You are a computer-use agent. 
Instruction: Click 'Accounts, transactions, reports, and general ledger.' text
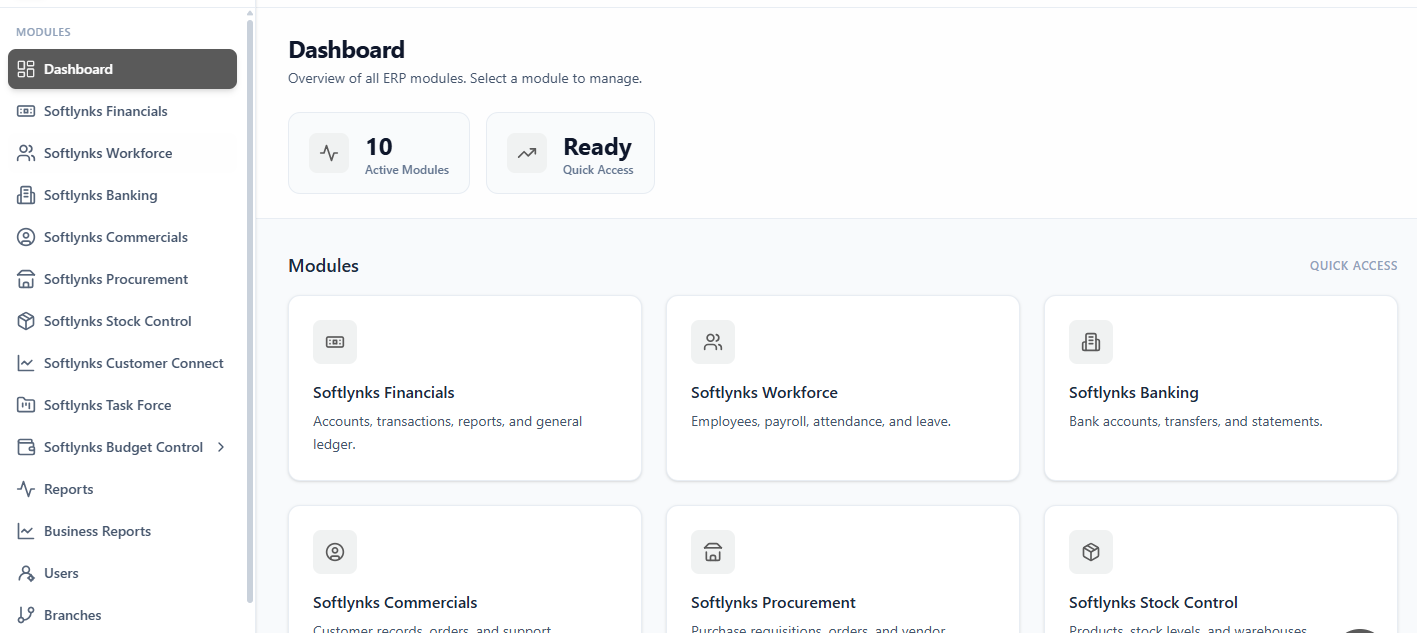(x=447, y=433)
